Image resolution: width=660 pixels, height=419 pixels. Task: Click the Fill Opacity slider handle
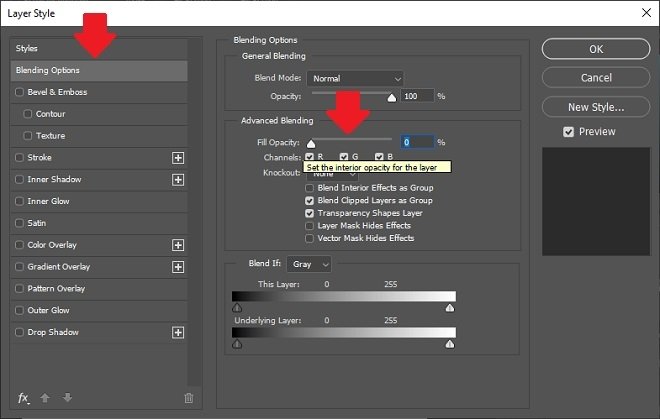(x=311, y=144)
